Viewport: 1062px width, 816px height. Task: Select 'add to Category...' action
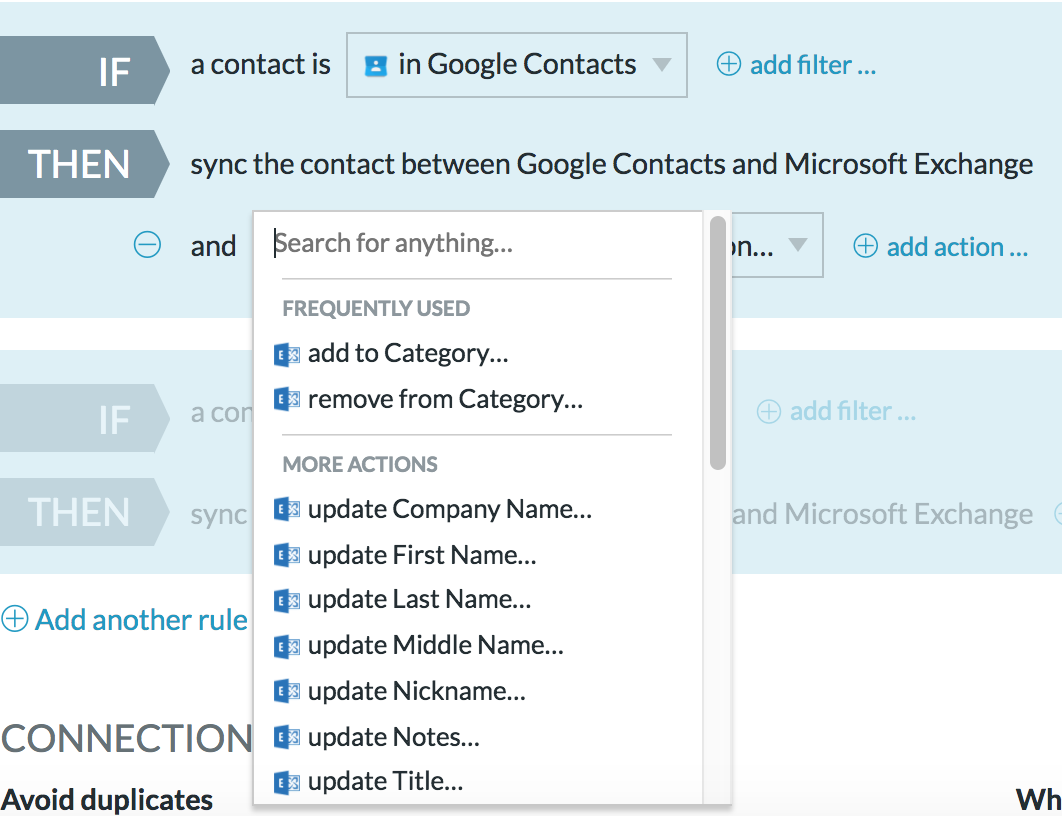coord(408,353)
